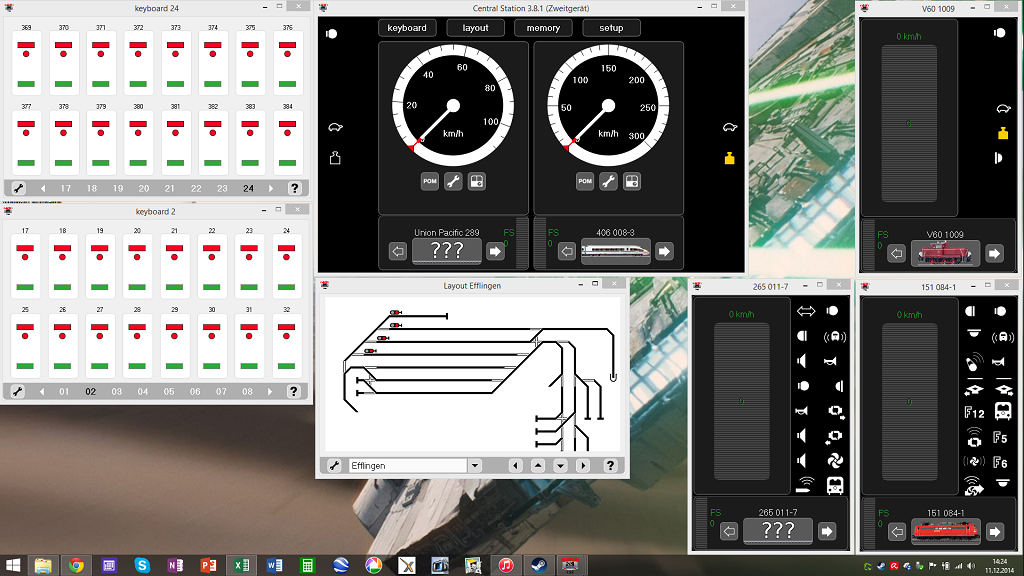Select keyboard page 20
1024x576 pixels.
pyautogui.click(x=144, y=188)
